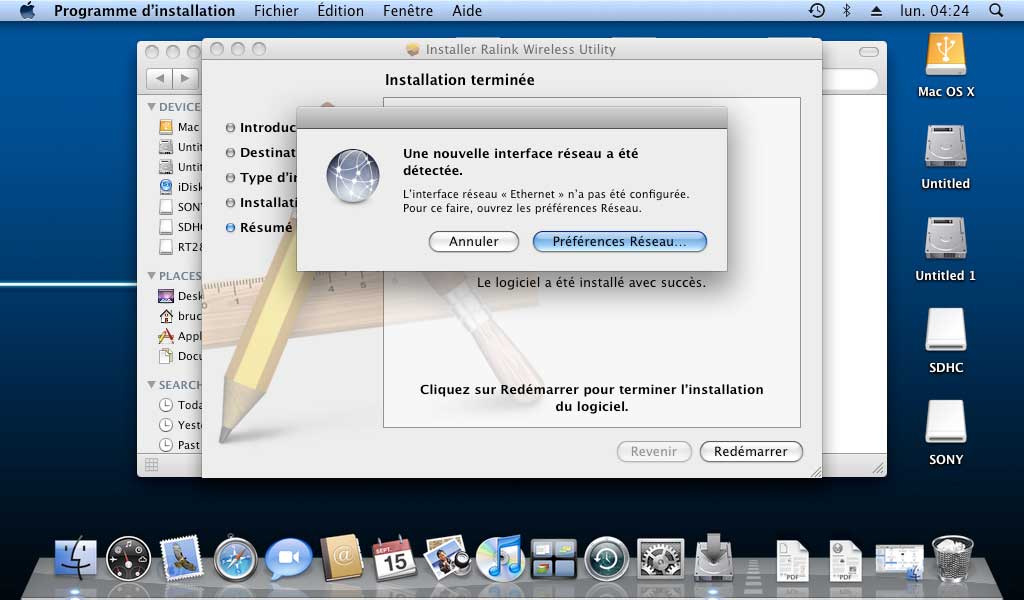Collapse the PLACES section in Finder sidebar

(152, 276)
